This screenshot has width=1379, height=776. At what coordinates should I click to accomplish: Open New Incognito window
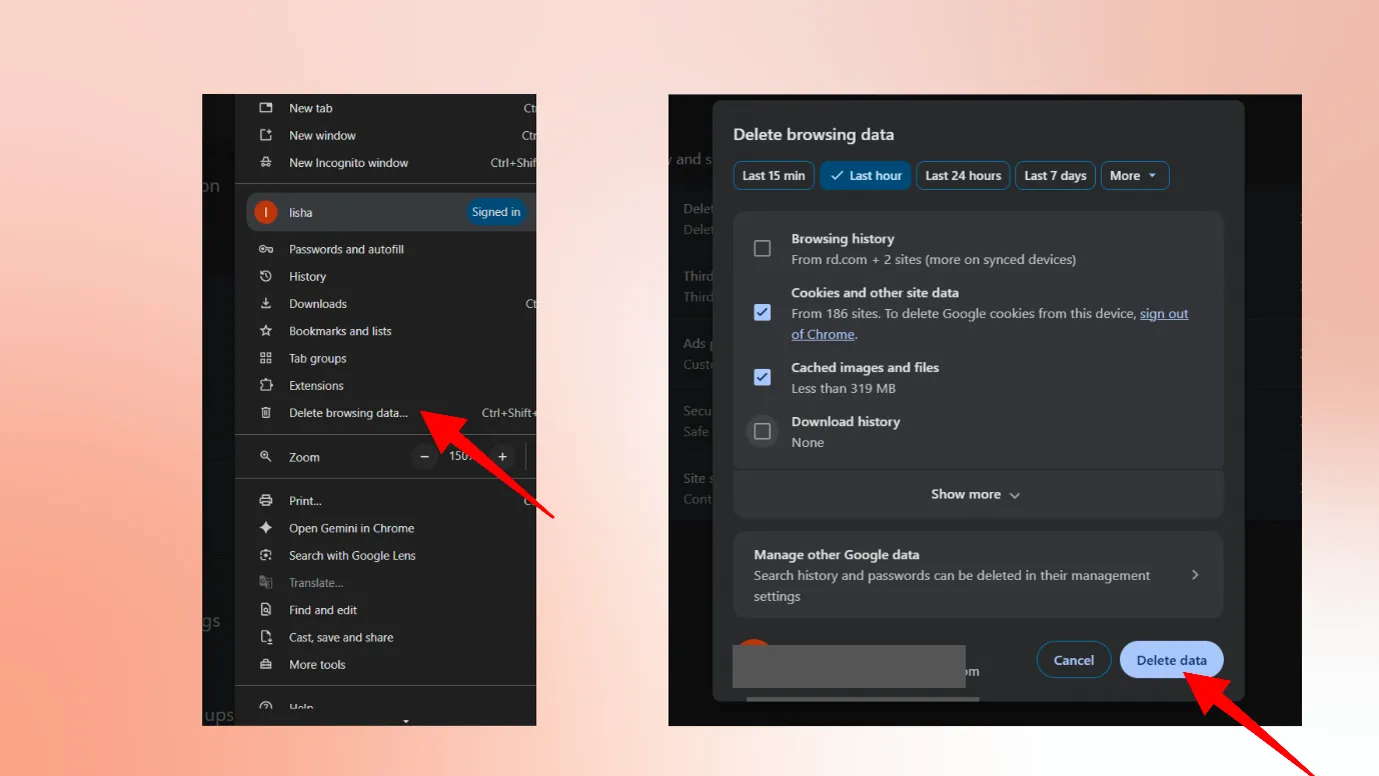349,162
